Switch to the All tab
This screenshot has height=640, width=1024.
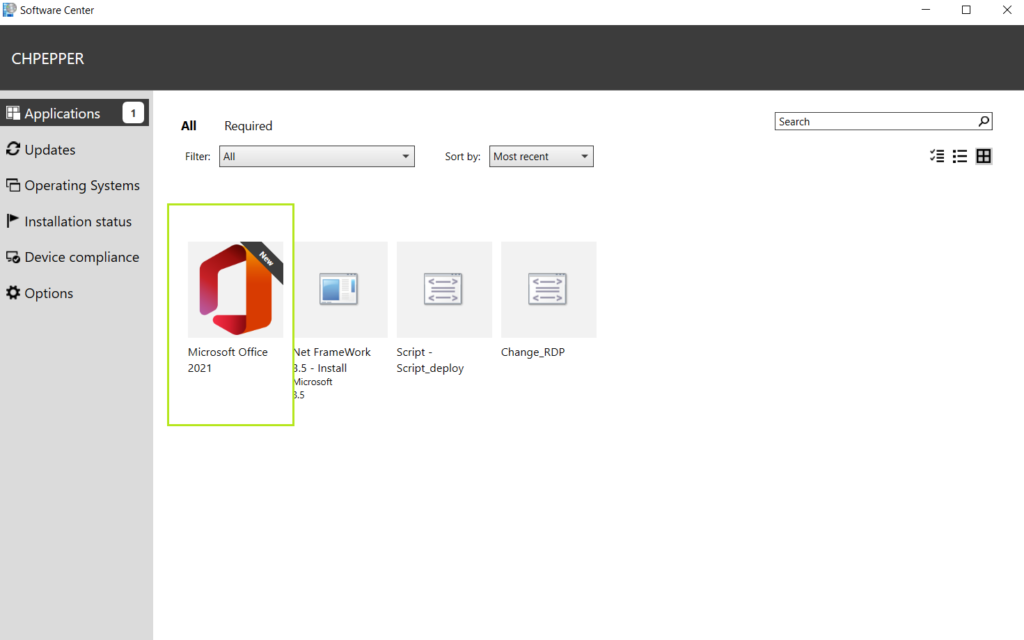[x=189, y=125]
